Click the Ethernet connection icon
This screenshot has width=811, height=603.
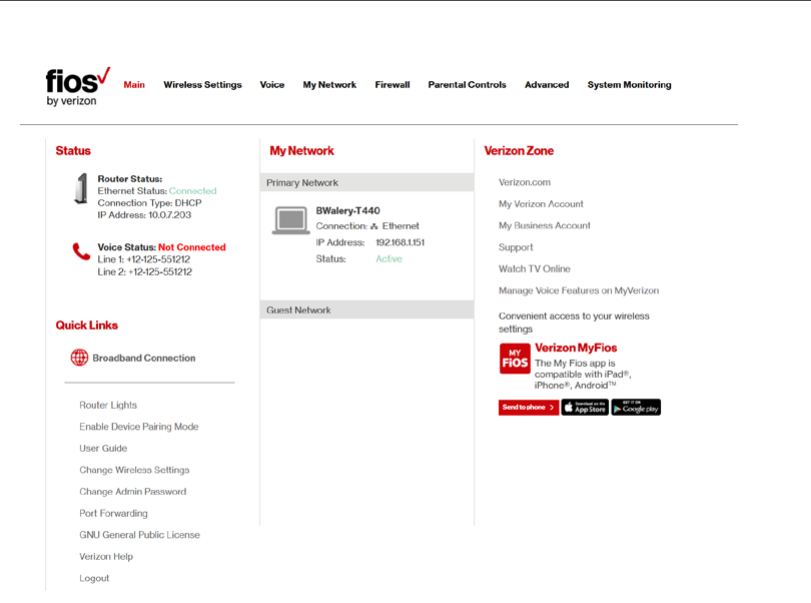(x=374, y=227)
